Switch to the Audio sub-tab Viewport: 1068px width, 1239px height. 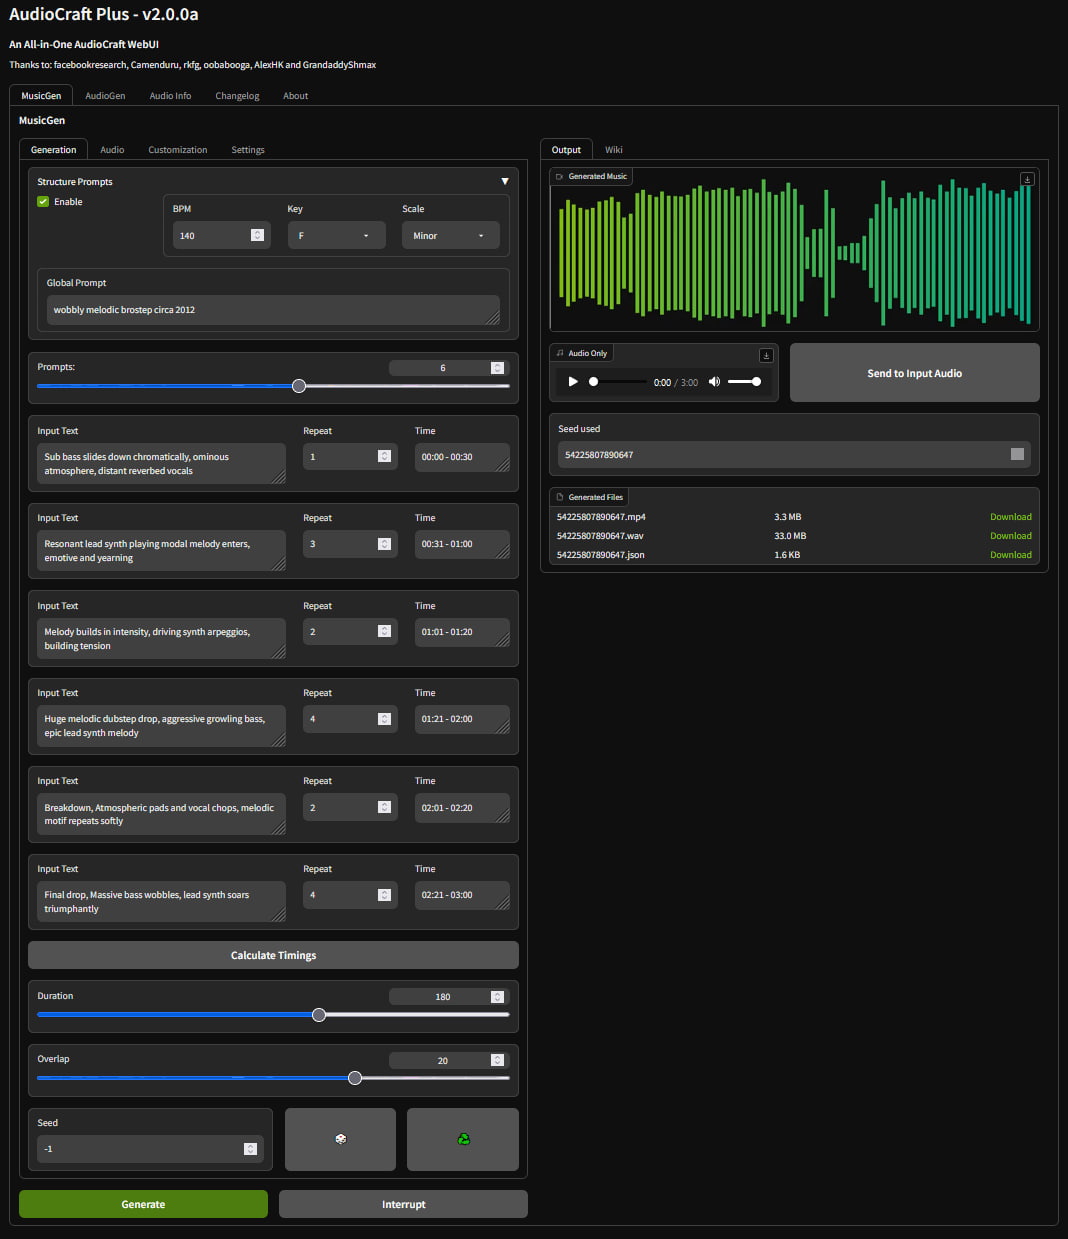[112, 150]
